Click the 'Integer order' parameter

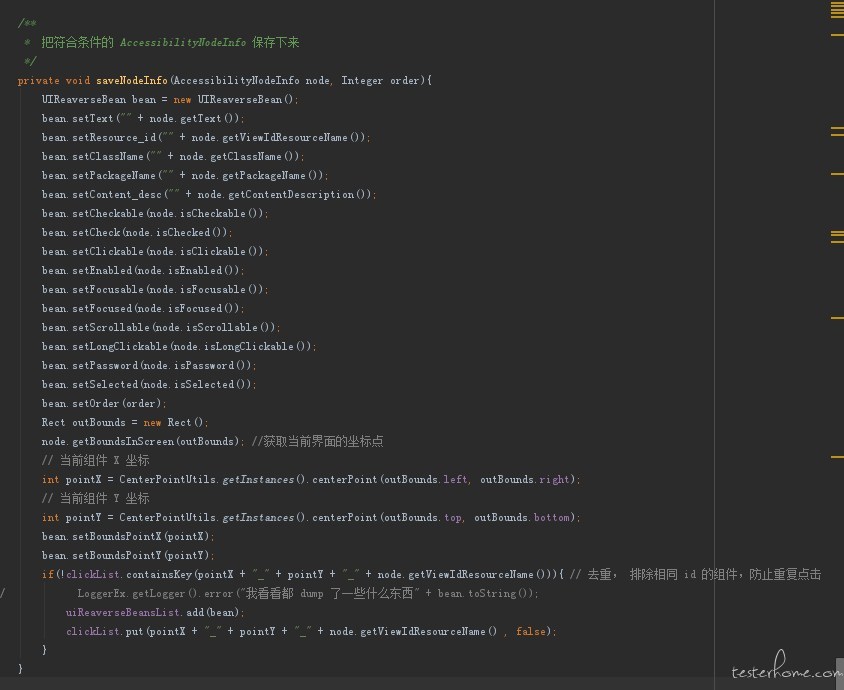[380, 81]
